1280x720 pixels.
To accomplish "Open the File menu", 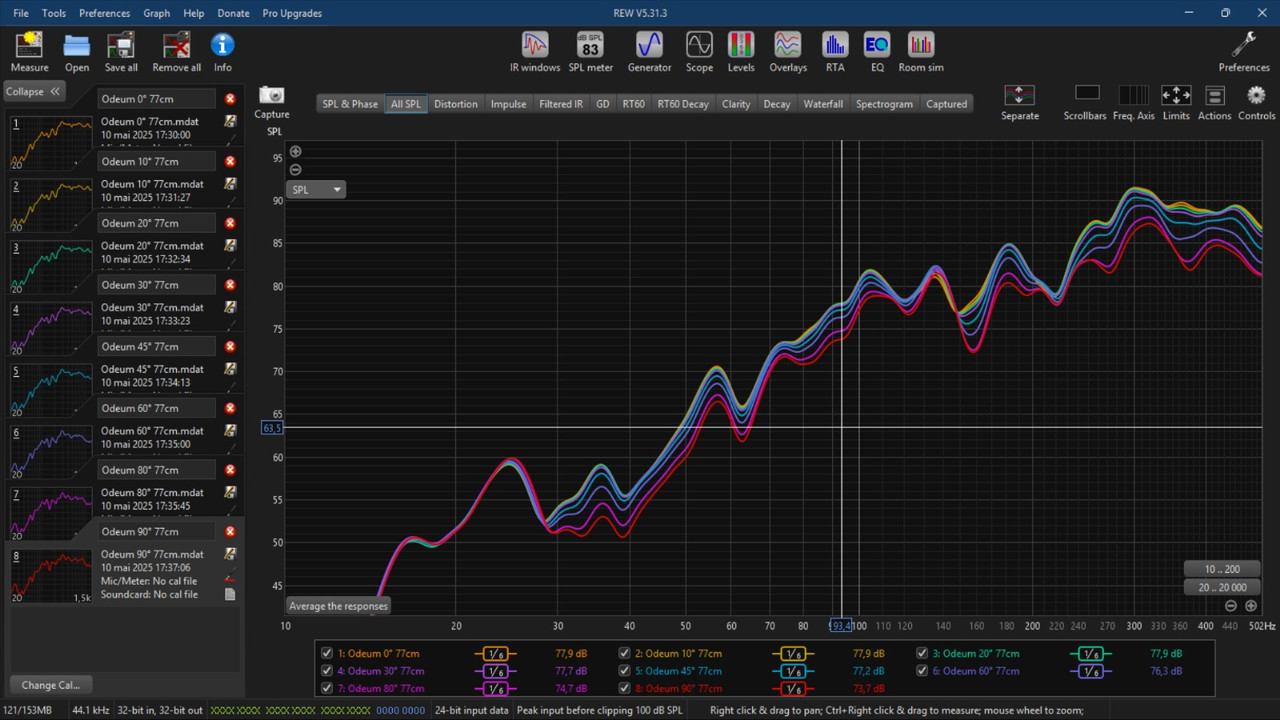I will click(x=21, y=13).
